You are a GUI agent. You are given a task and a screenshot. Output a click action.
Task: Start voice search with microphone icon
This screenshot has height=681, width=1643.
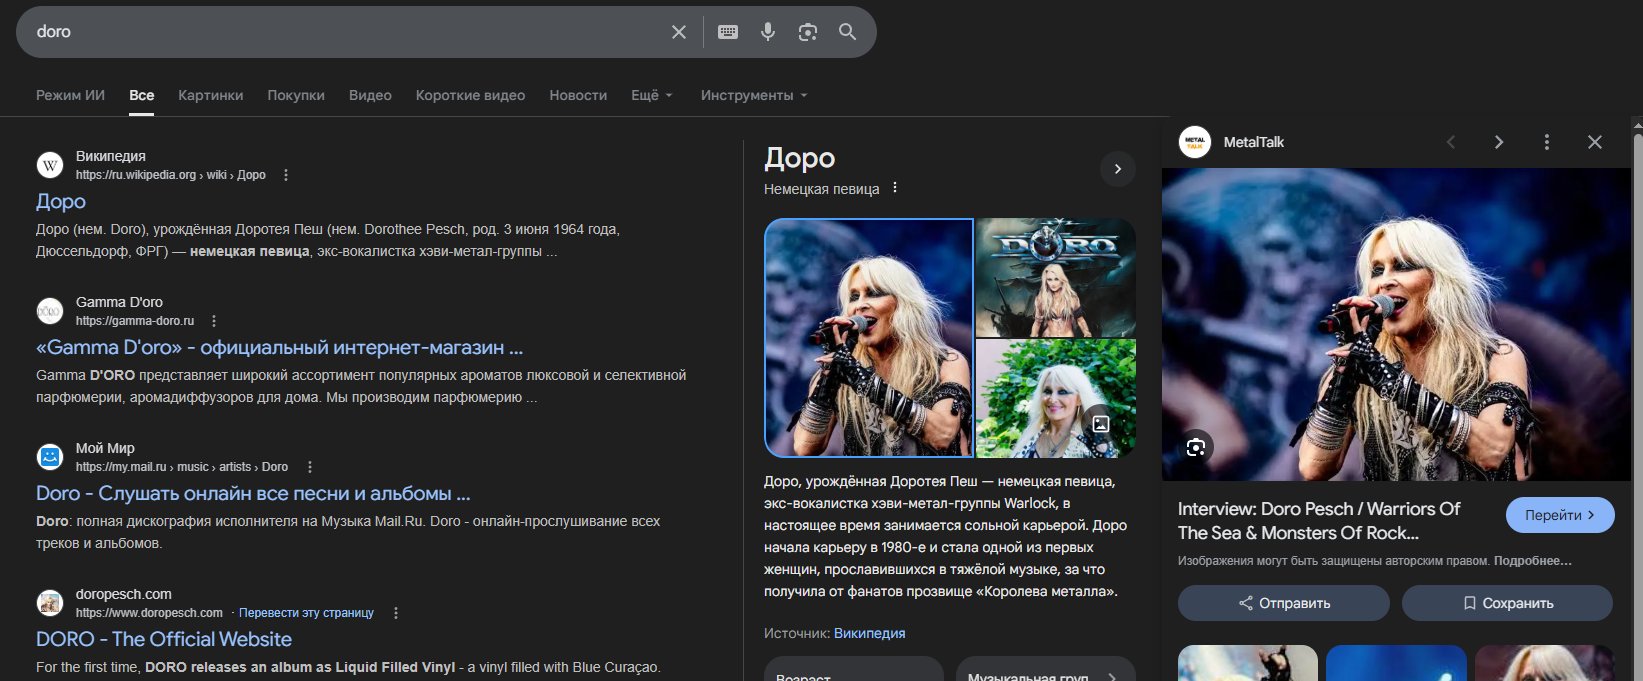(768, 32)
